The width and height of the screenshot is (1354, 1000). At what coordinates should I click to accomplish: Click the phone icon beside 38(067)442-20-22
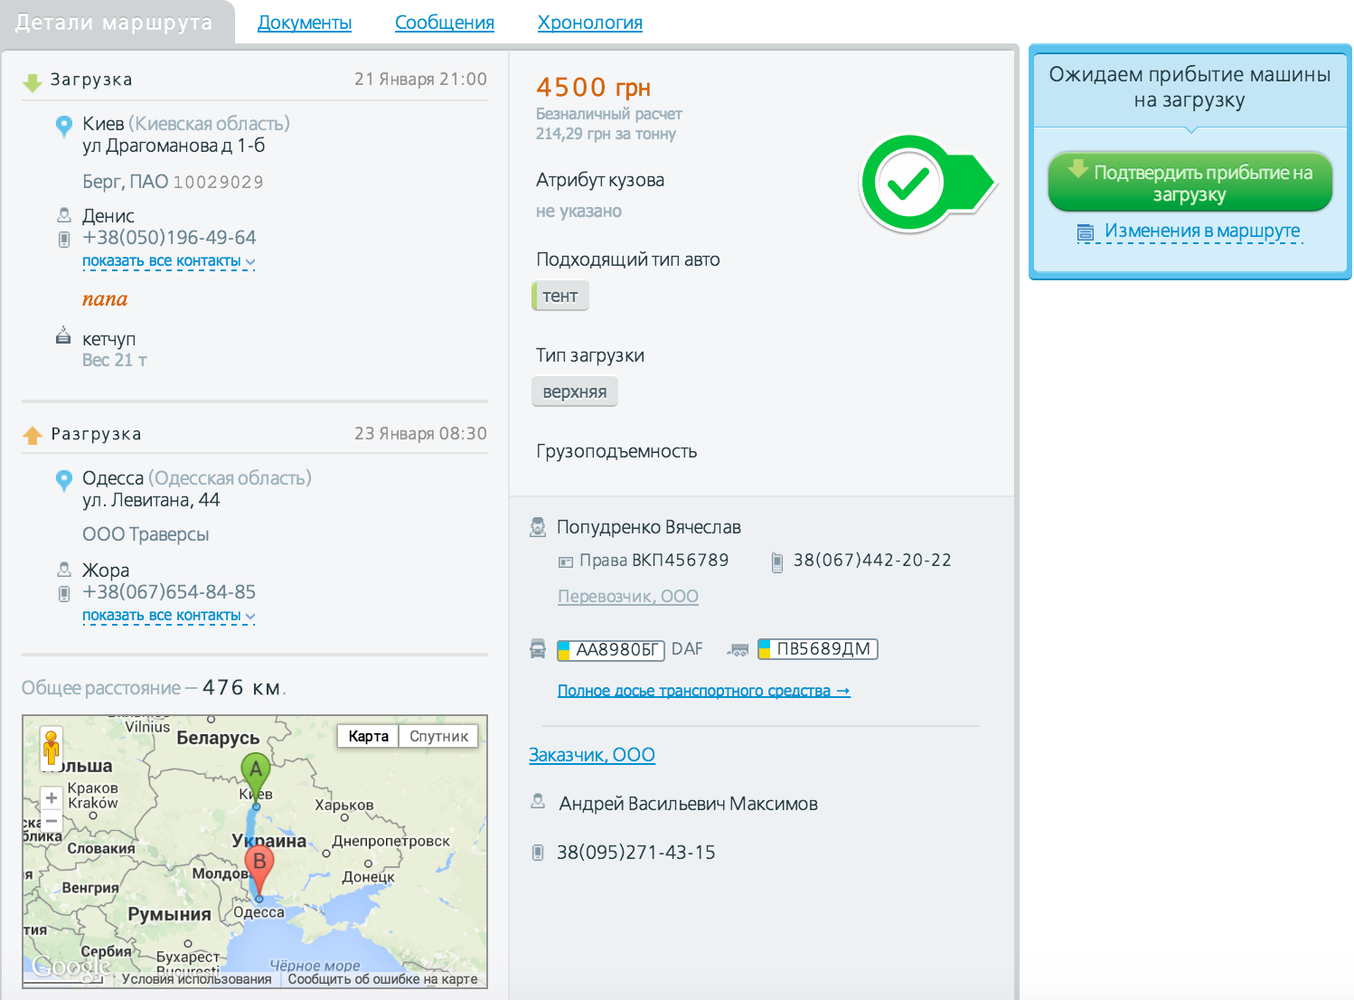coord(777,562)
